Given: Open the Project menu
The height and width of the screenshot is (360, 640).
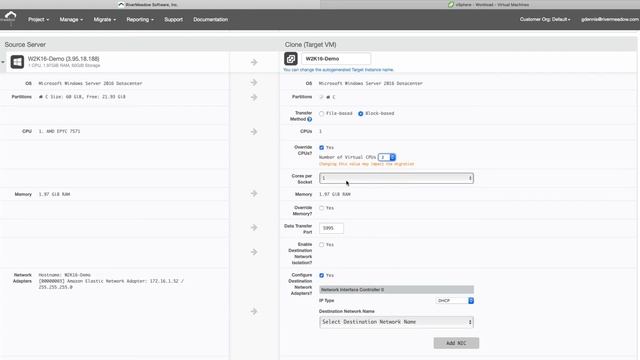Looking at the screenshot, I should [38, 20].
